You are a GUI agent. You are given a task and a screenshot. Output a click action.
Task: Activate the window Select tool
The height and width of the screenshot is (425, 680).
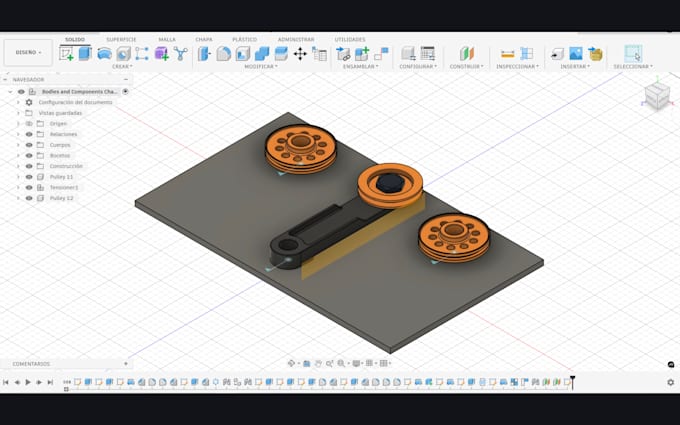click(x=633, y=54)
